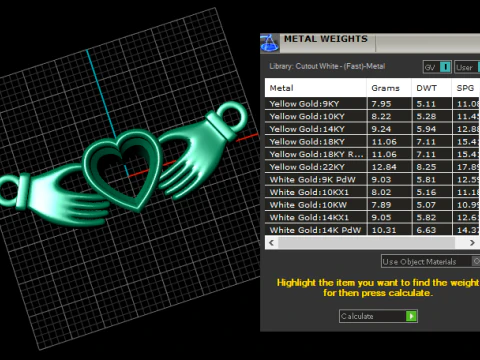Click the 8.22 grams value
Viewport: 480px width, 360px height.
(x=381, y=117)
